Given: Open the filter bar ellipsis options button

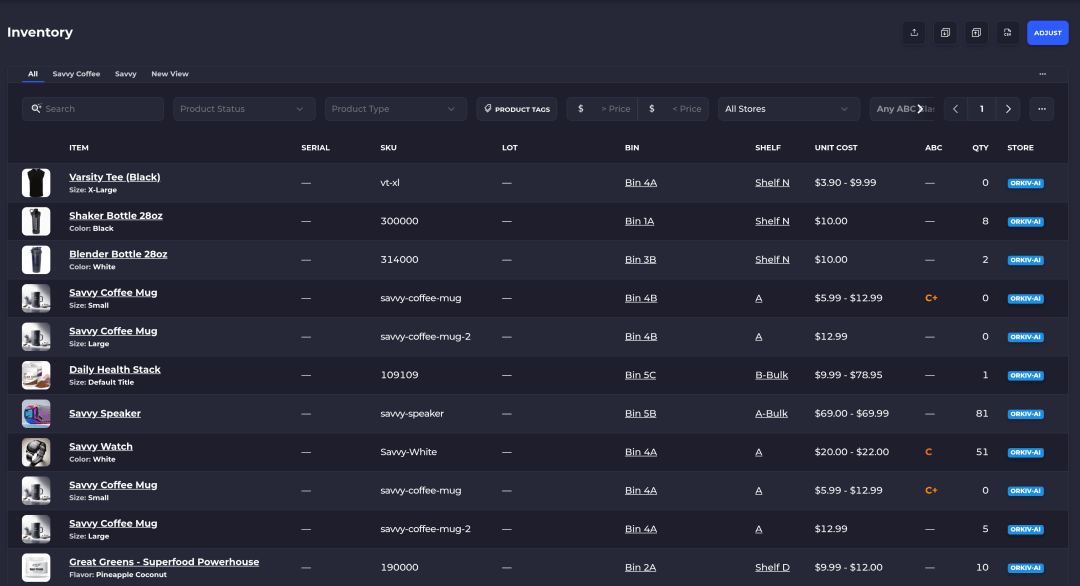Looking at the screenshot, I should (x=1041, y=109).
